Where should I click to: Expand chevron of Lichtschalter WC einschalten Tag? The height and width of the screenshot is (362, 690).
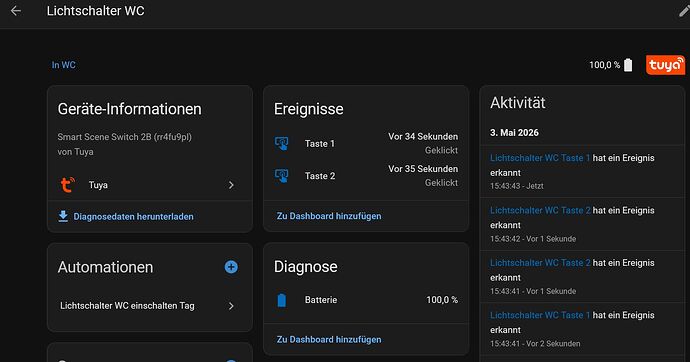(231, 306)
